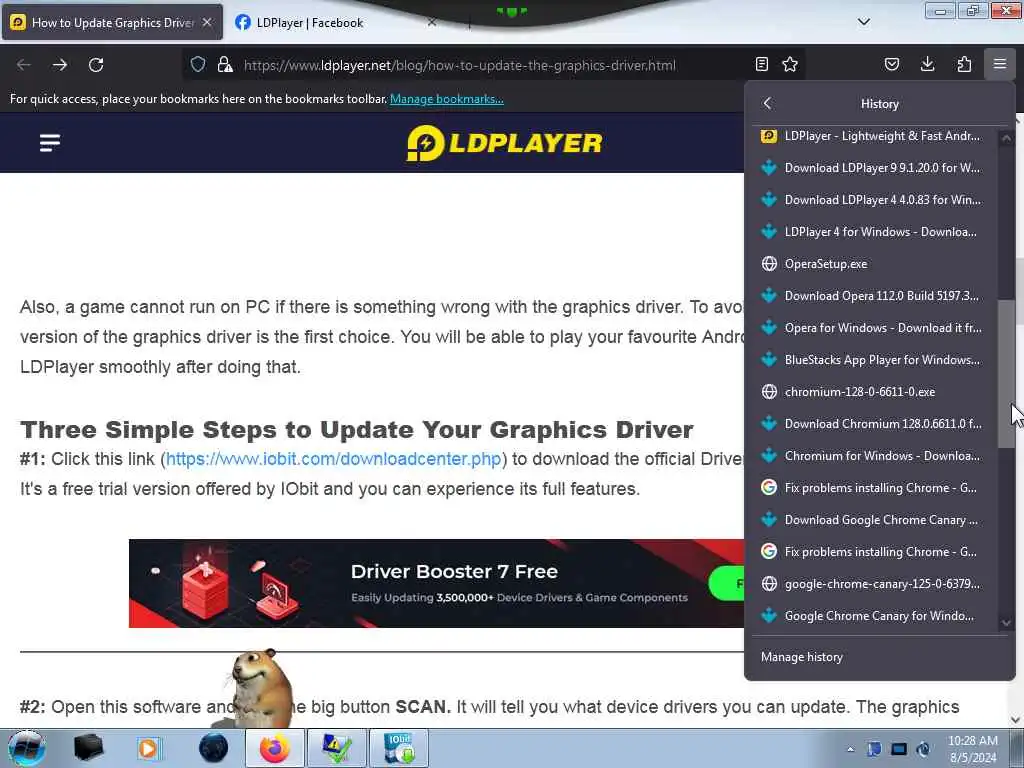Show hidden system tray icons
Screen dimensions: 1024x768
click(x=850, y=749)
